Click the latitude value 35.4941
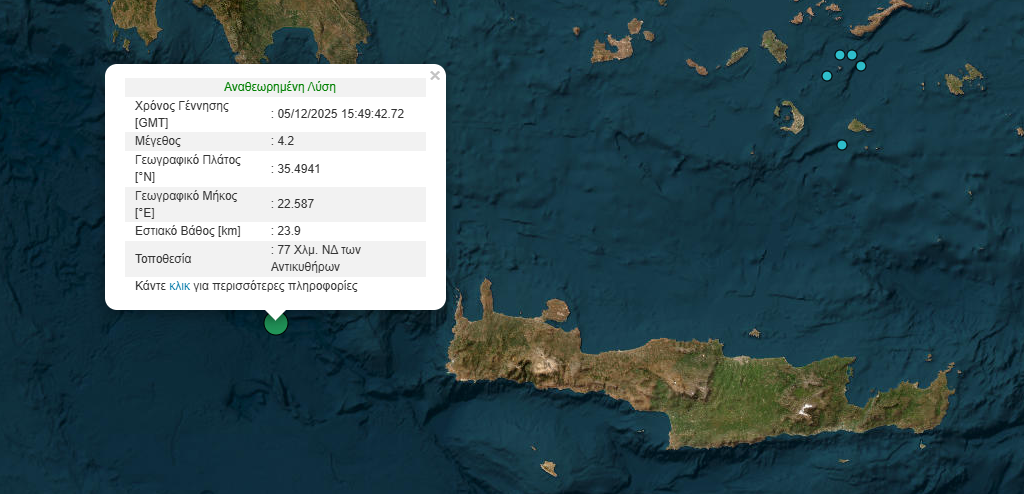This screenshot has height=494, width=1024. tap(299, 168)
